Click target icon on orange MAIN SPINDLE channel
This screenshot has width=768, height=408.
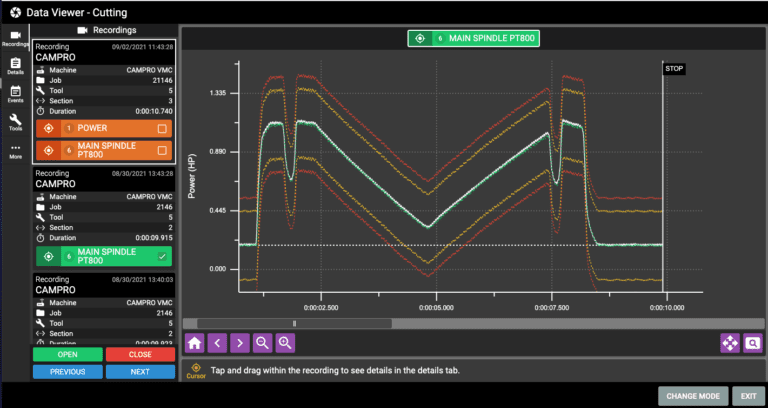[x=48, y=150]
